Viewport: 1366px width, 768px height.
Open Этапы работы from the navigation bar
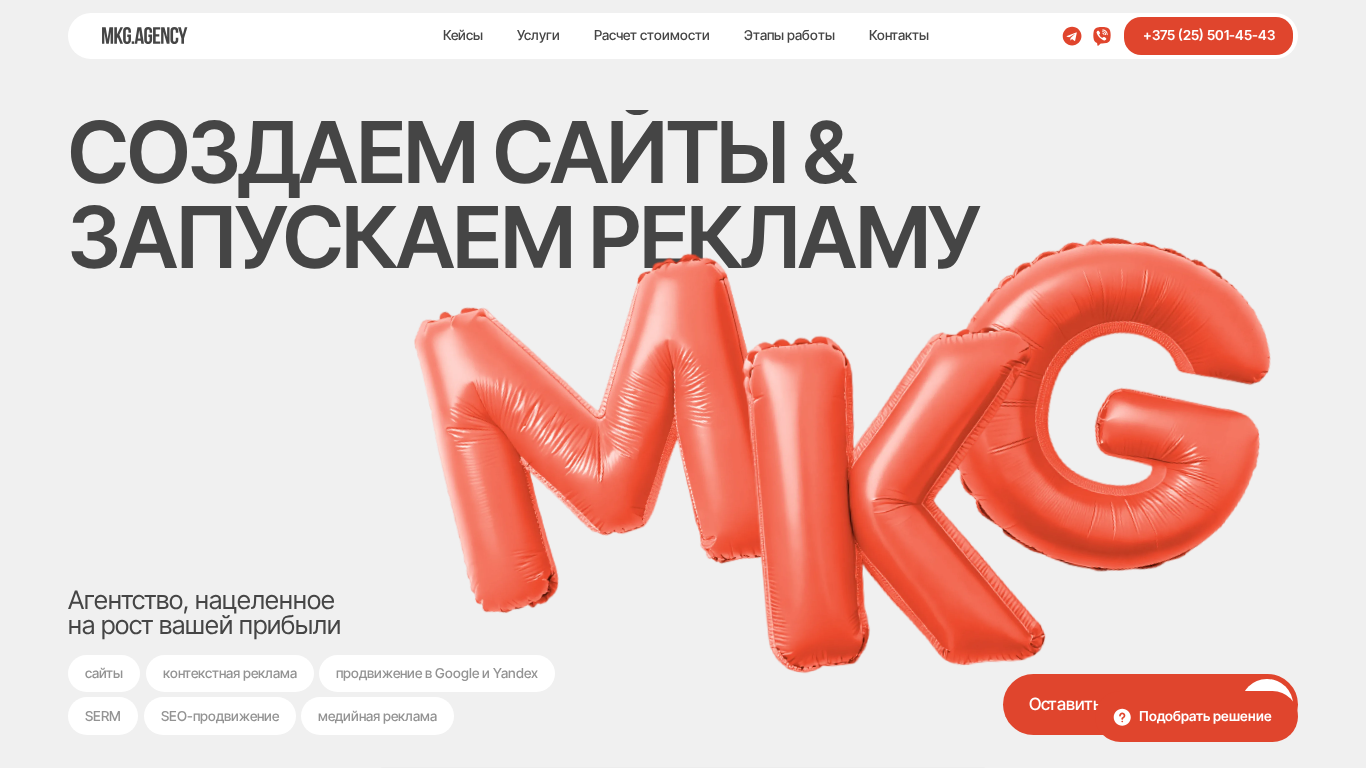789,36
